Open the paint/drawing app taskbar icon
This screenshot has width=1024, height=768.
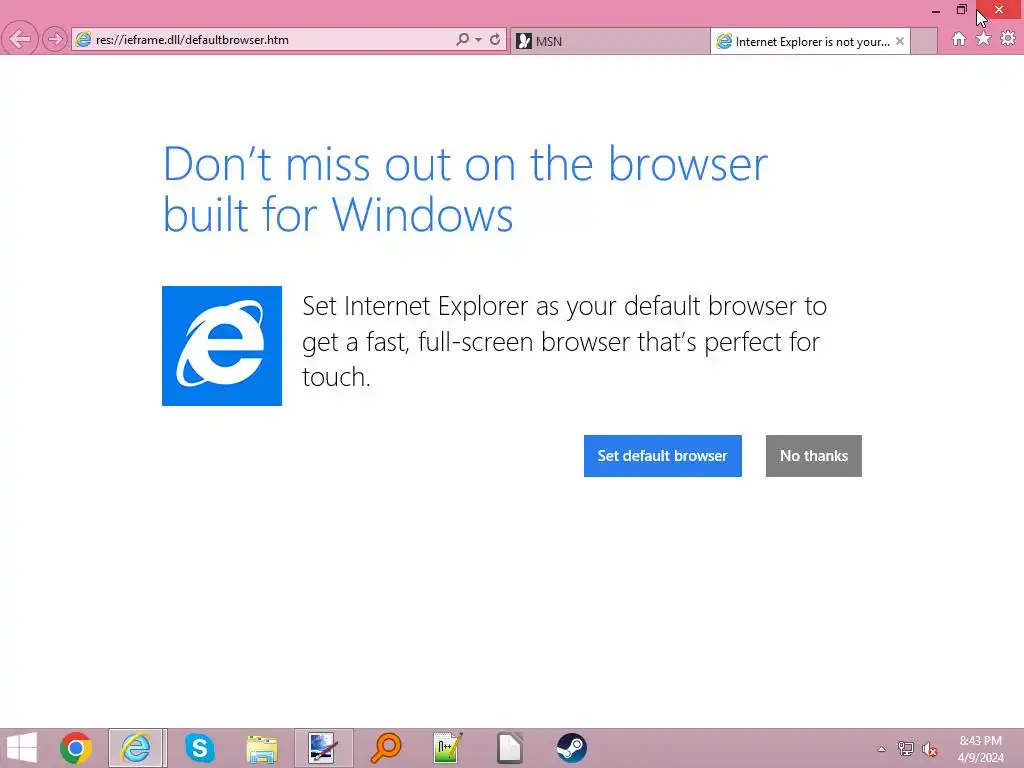(323, 748)
